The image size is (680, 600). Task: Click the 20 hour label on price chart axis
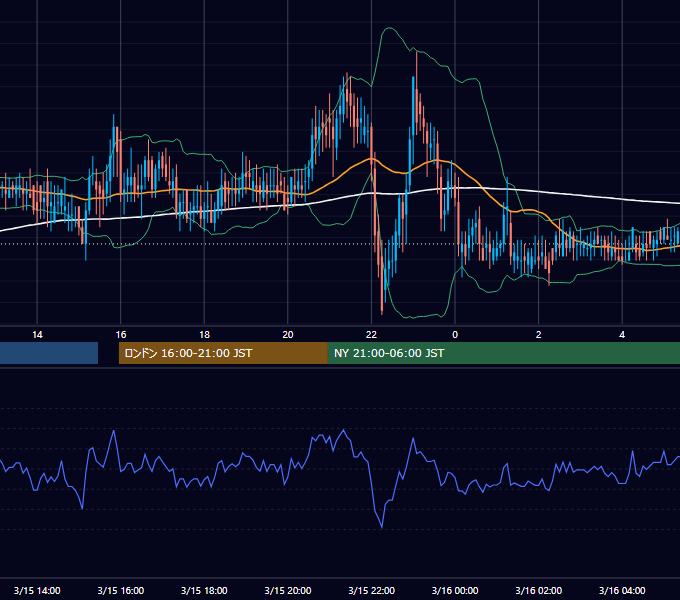(x=288, y=335)
